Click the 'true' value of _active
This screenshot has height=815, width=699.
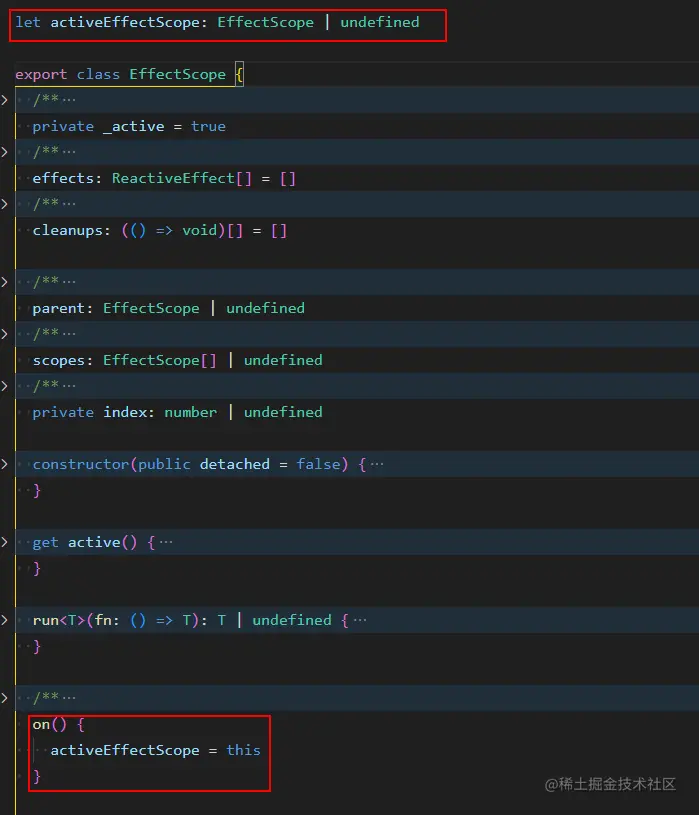208,126
